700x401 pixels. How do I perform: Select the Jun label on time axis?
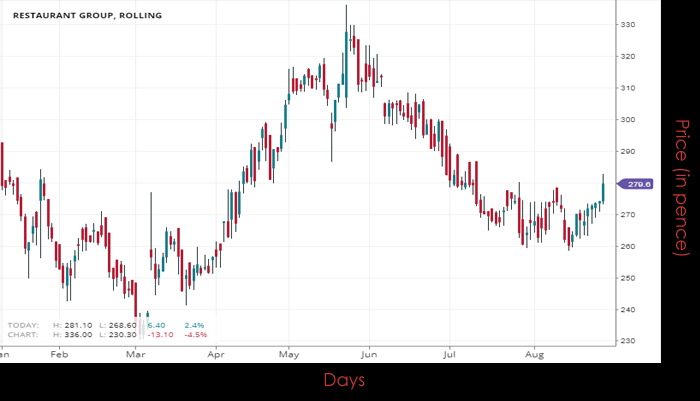click(x=369, y=354)
